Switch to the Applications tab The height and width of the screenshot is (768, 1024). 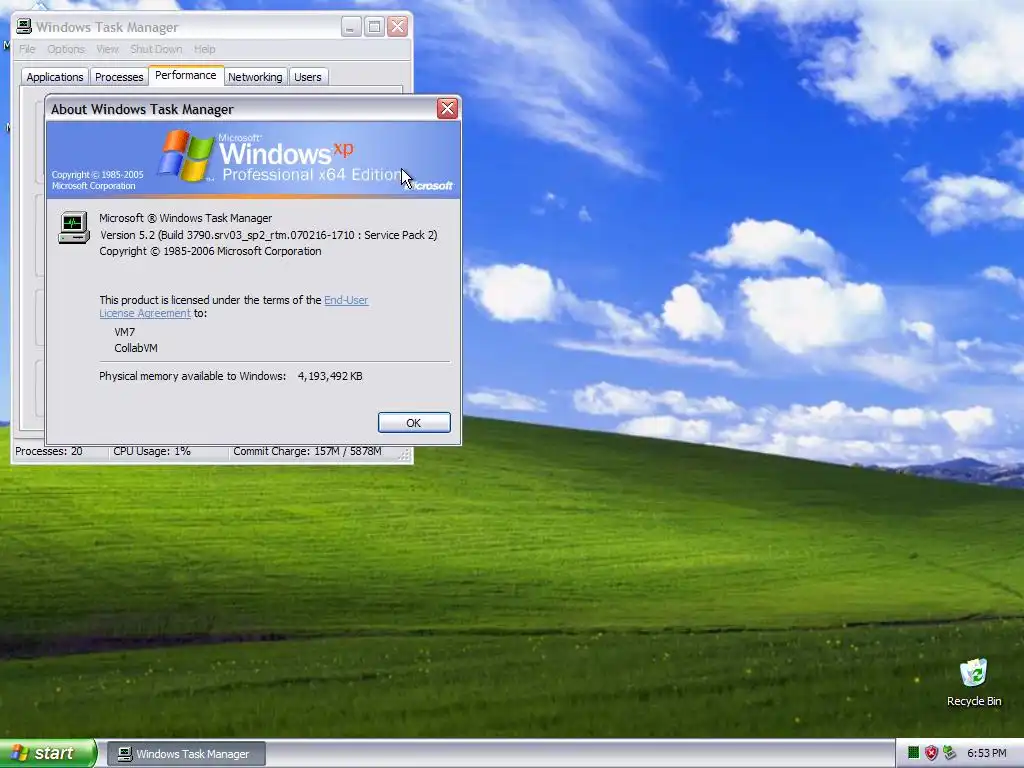tap(55, 77)
